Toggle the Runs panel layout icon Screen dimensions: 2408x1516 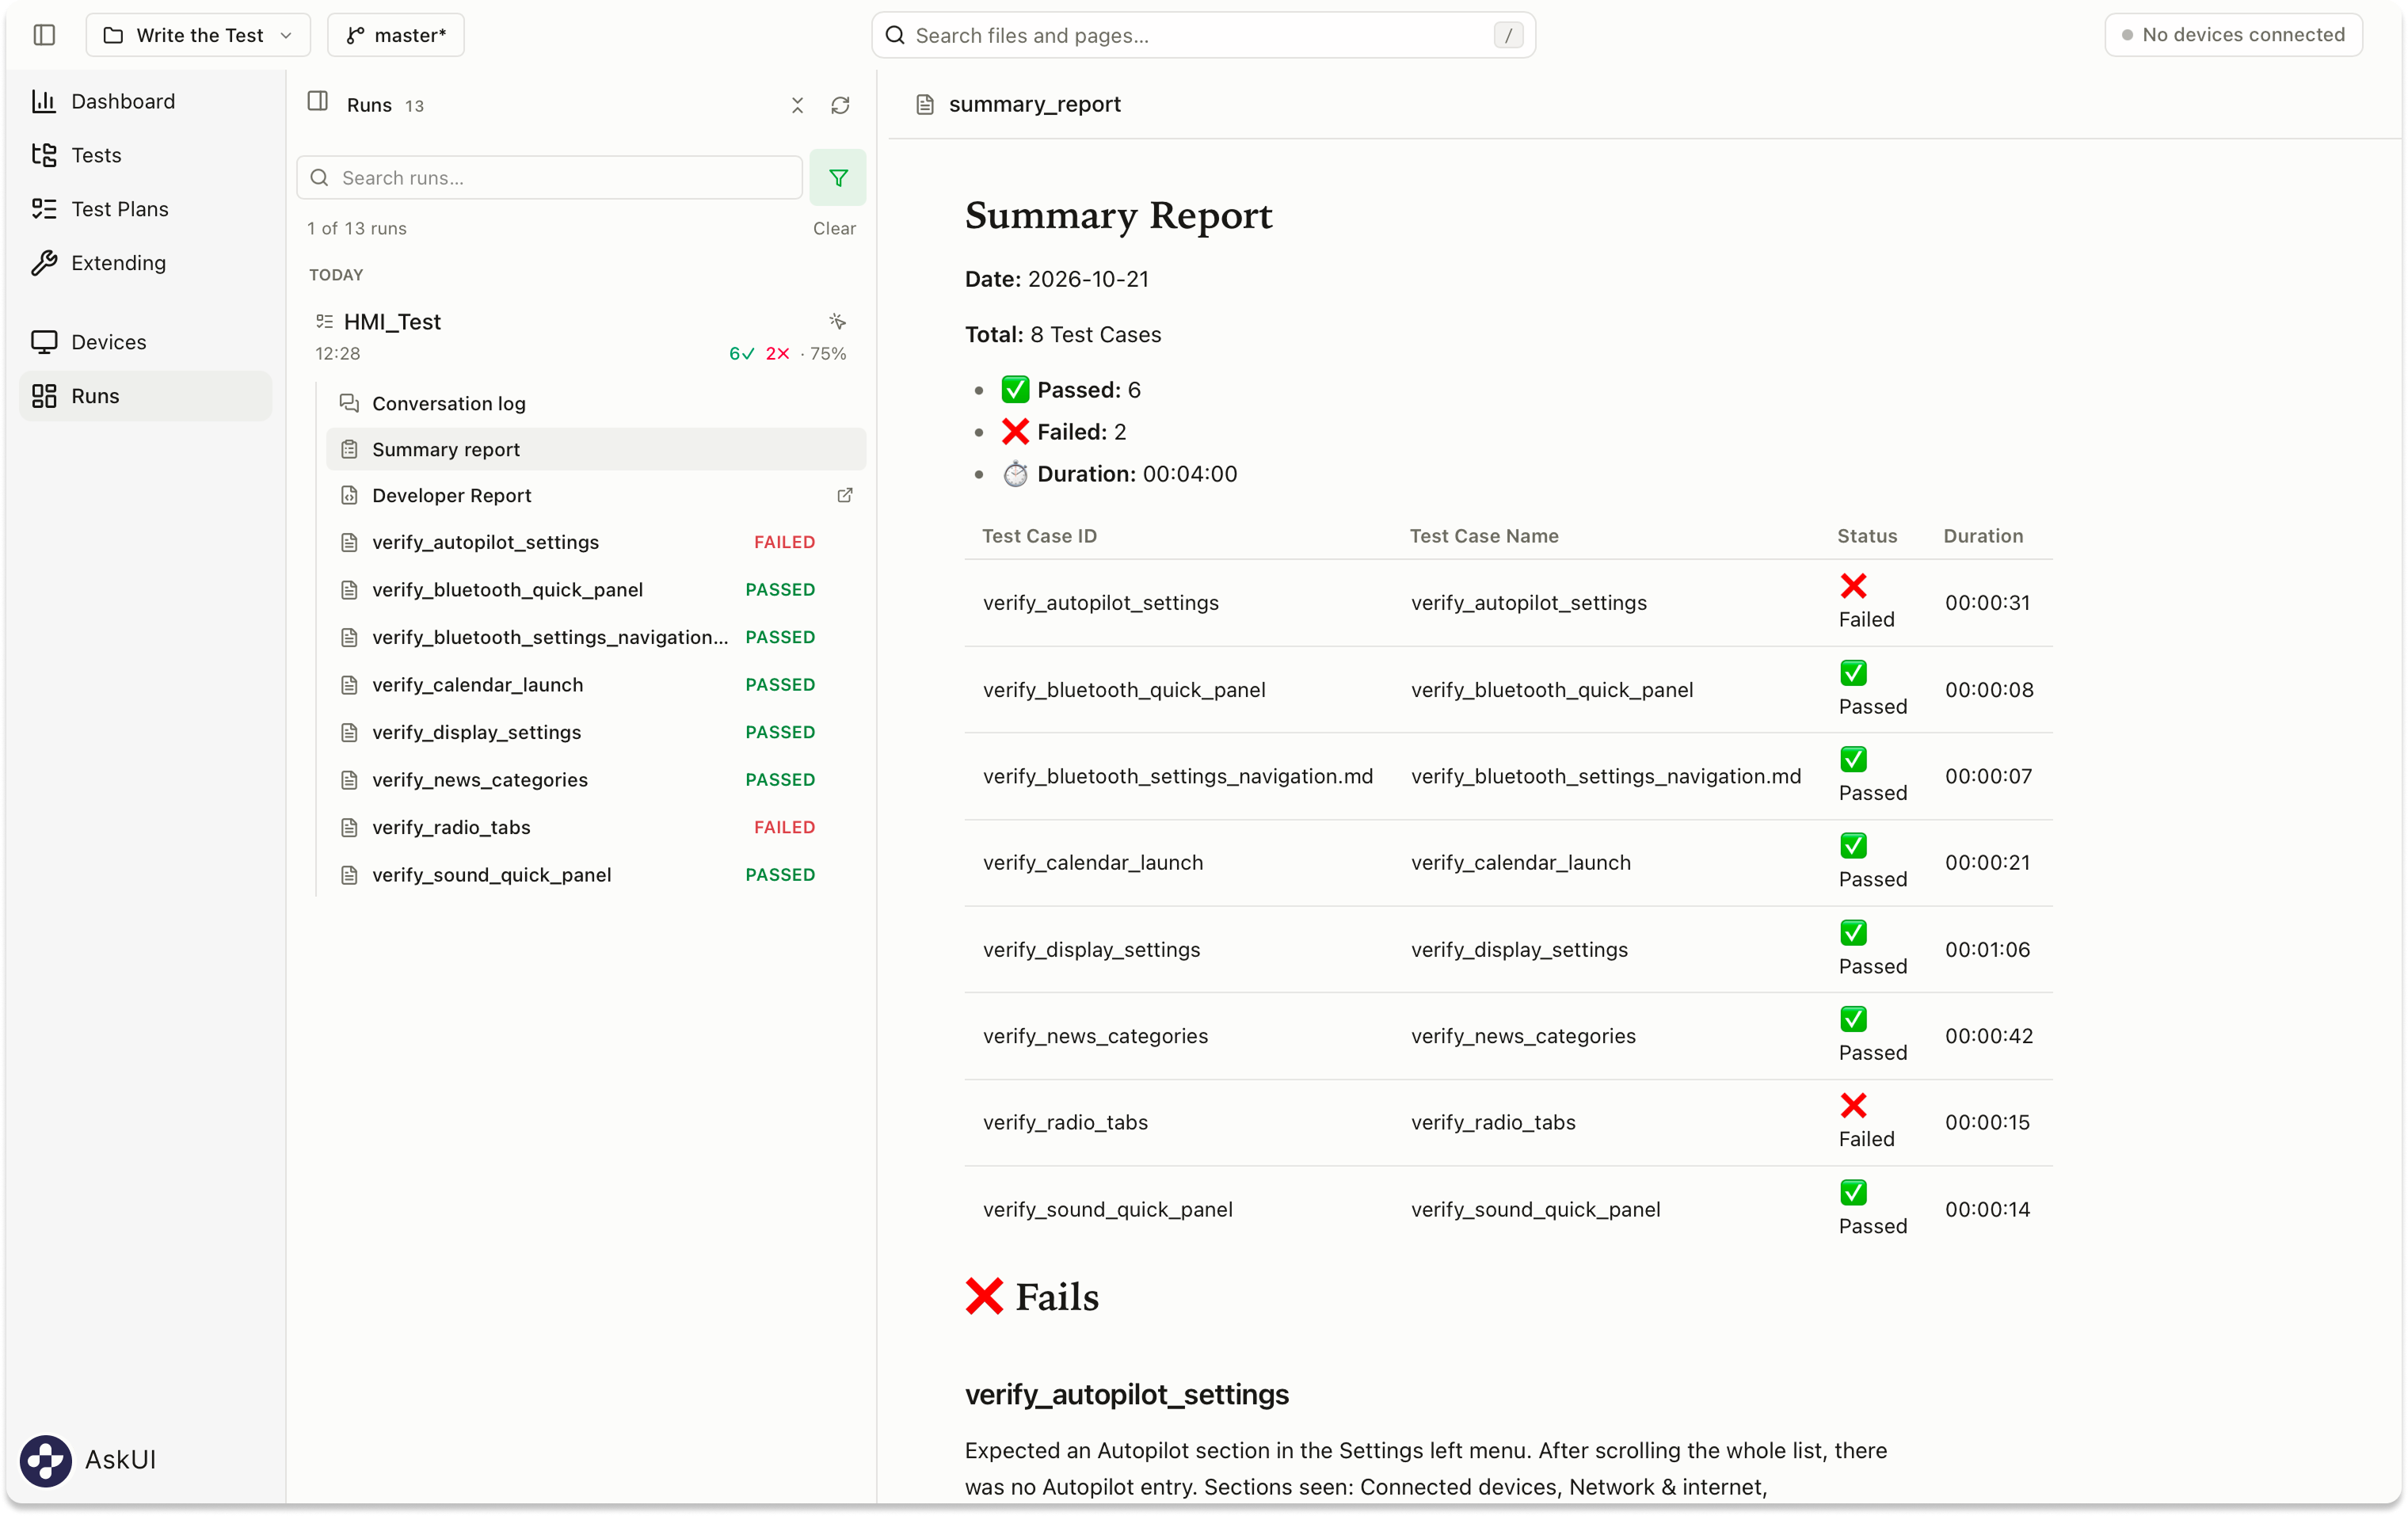tap(318, 102)
